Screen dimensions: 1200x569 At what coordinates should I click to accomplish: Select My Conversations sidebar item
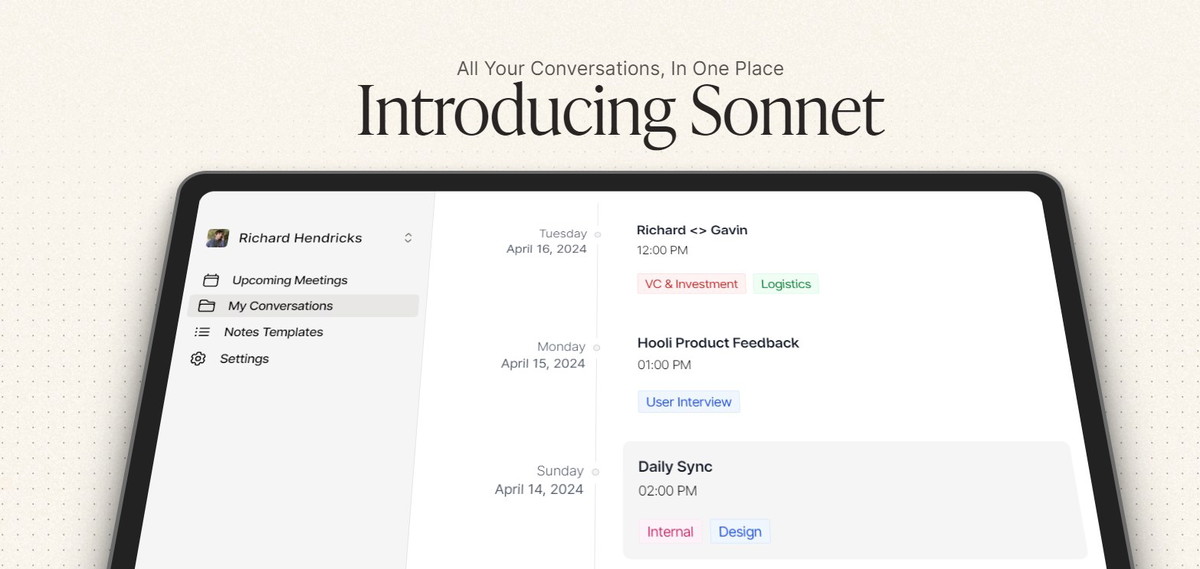[303, 306]
